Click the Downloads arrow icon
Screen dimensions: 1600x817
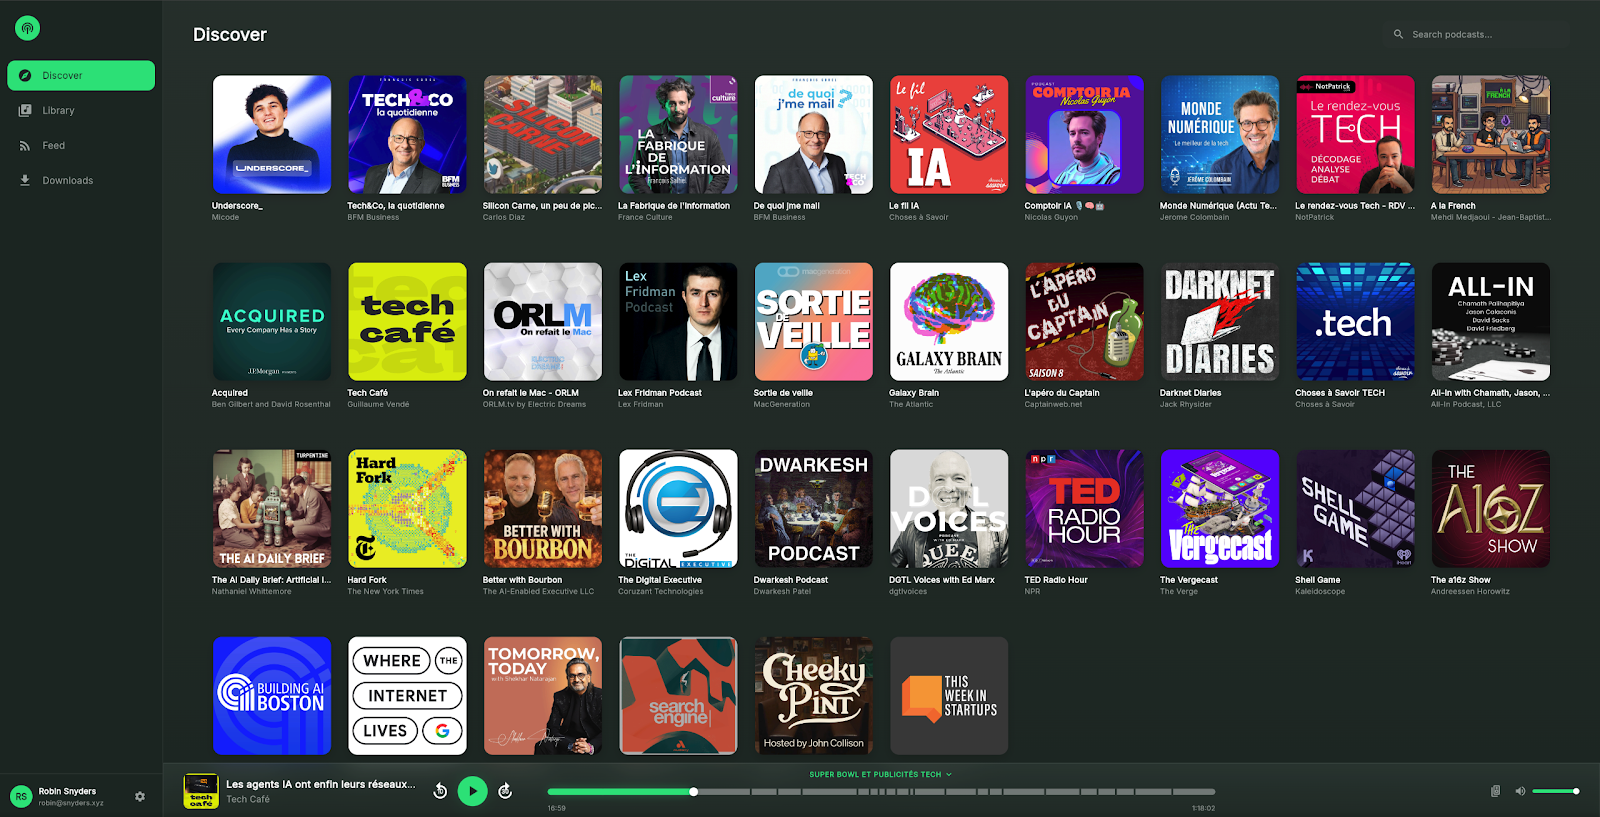point(25,180)
